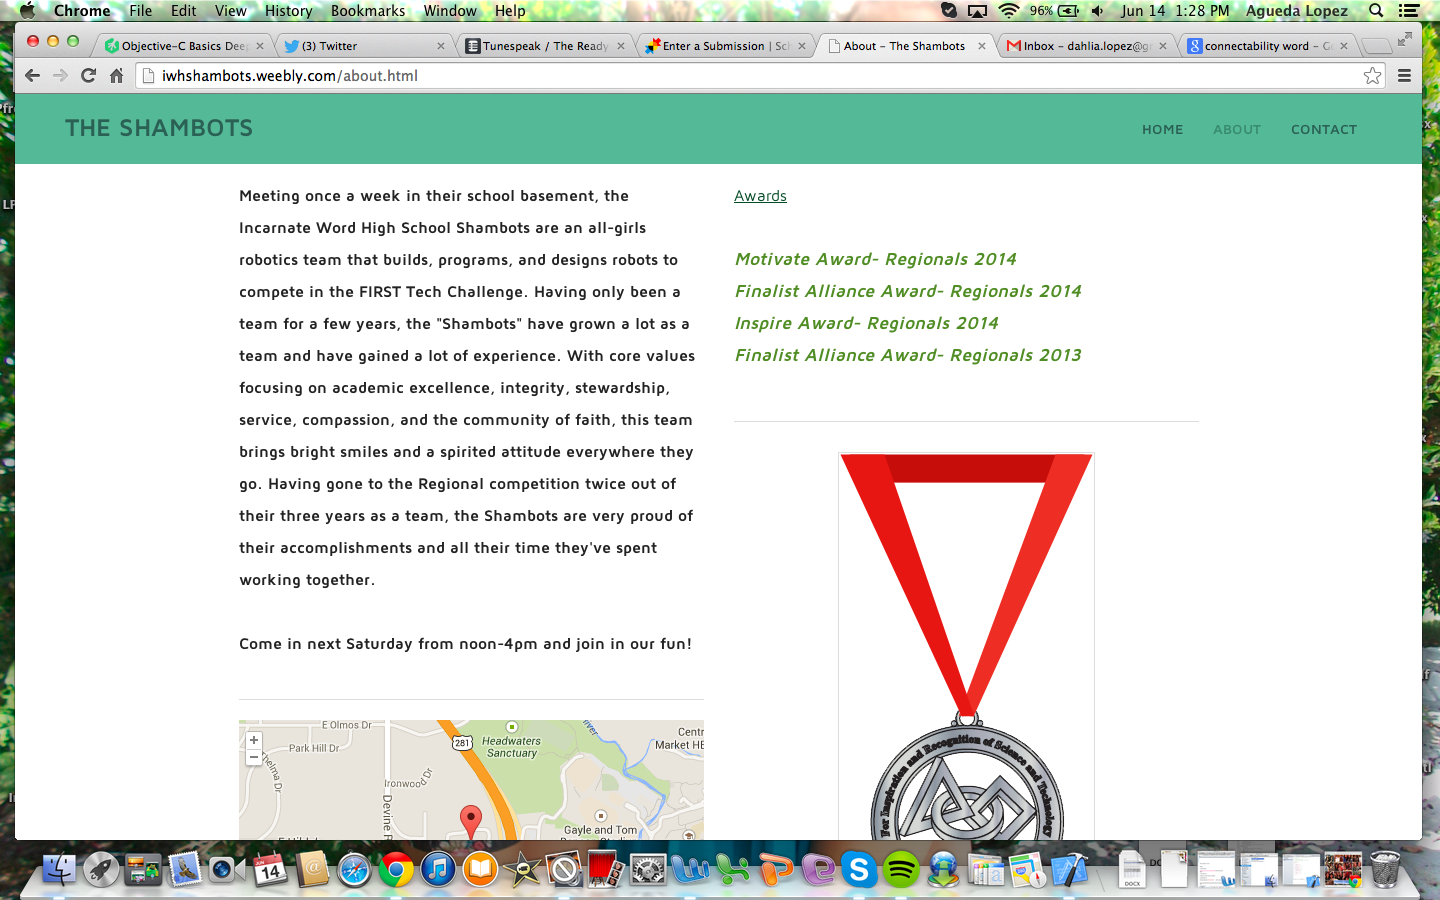
Task: Open the Apple menu
Action: tap(27, 11)
